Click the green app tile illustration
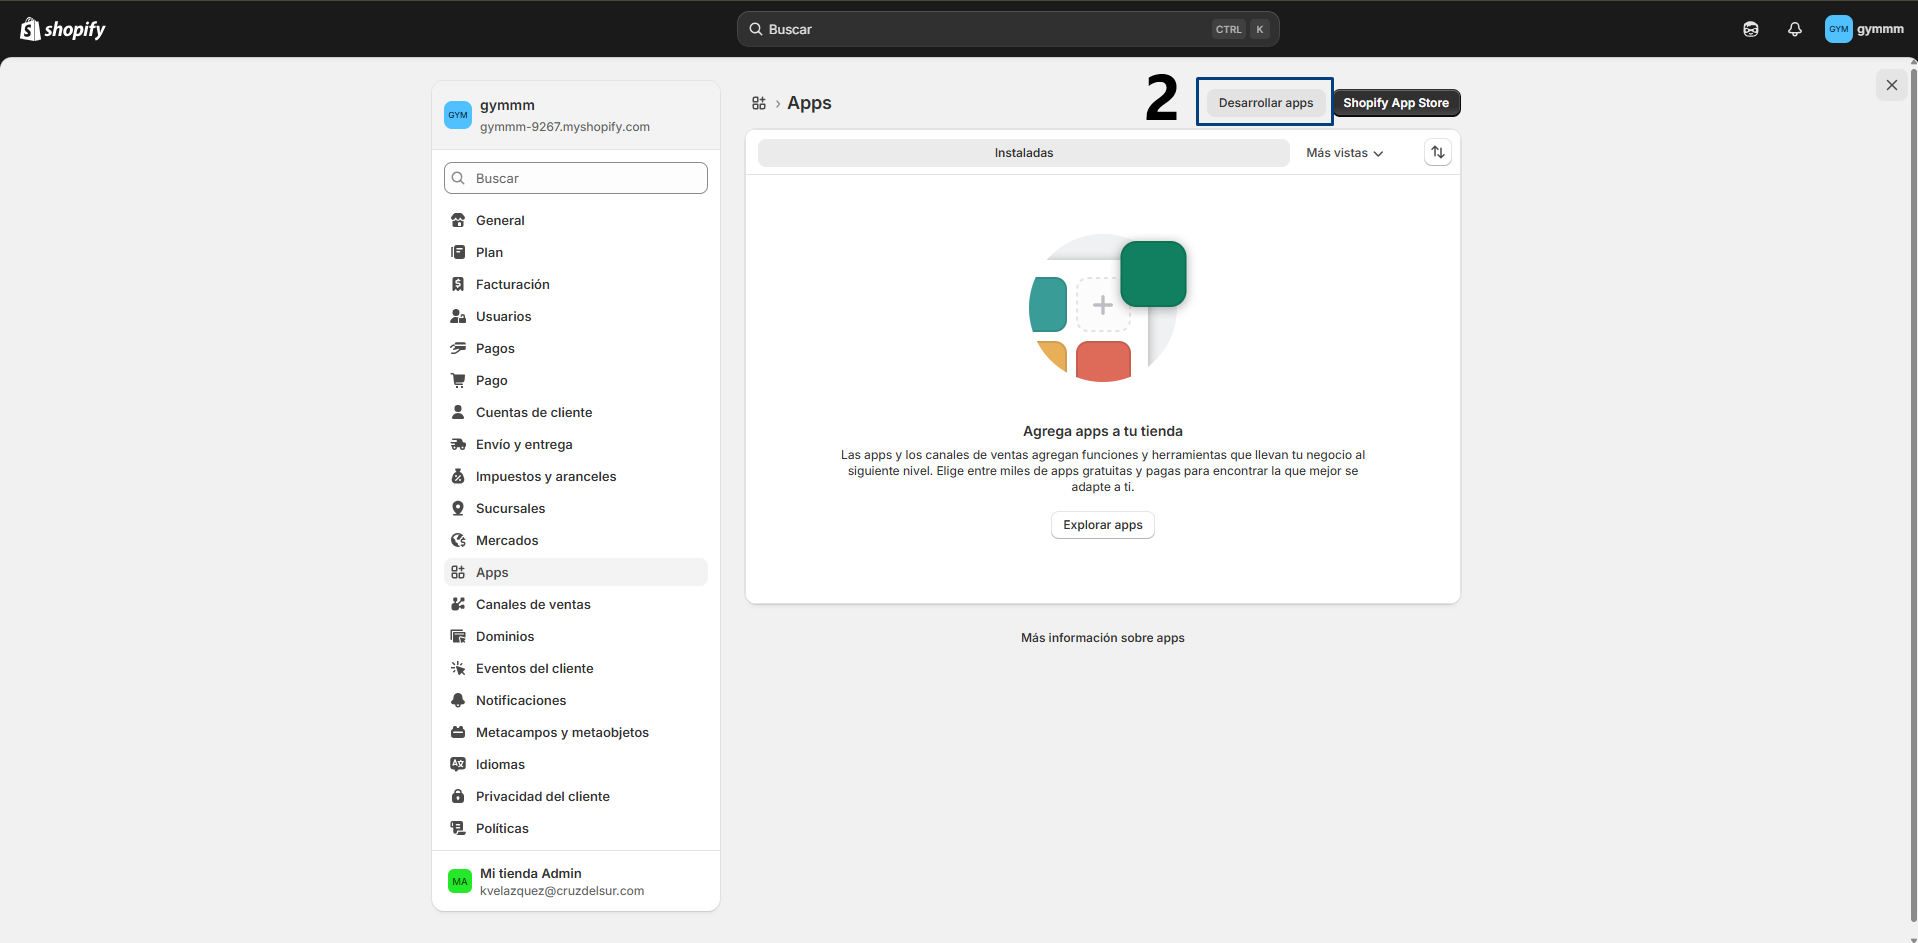The image size is (1918, 943). pyautogui.click(x=1153, y=274)
